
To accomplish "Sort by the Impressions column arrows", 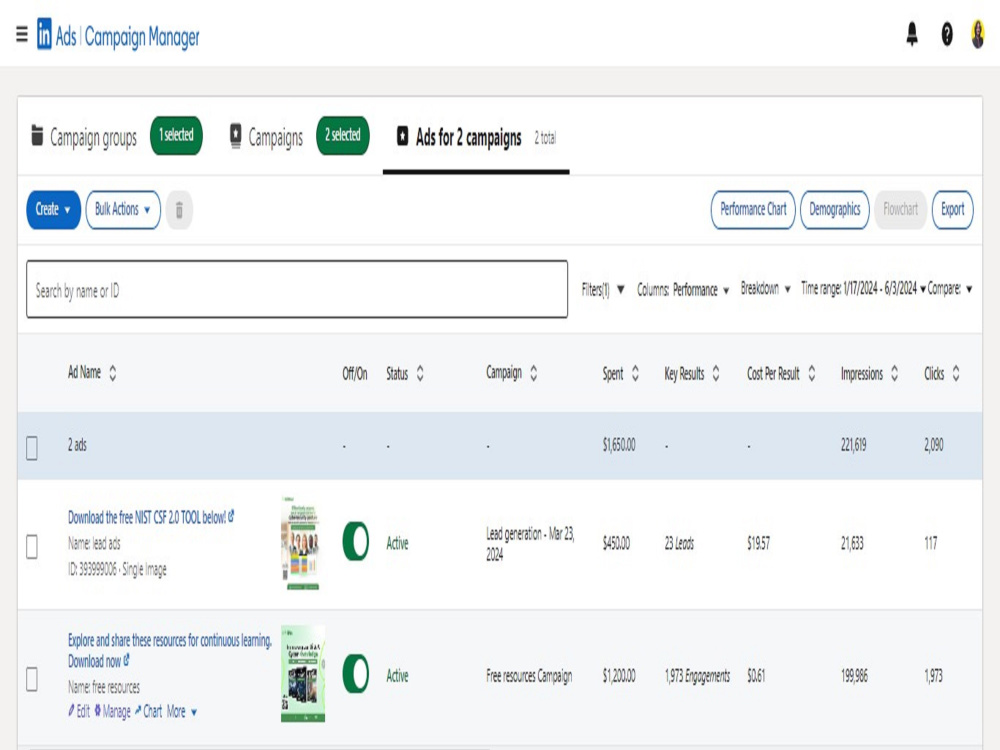I will click(x=894, y=373).
